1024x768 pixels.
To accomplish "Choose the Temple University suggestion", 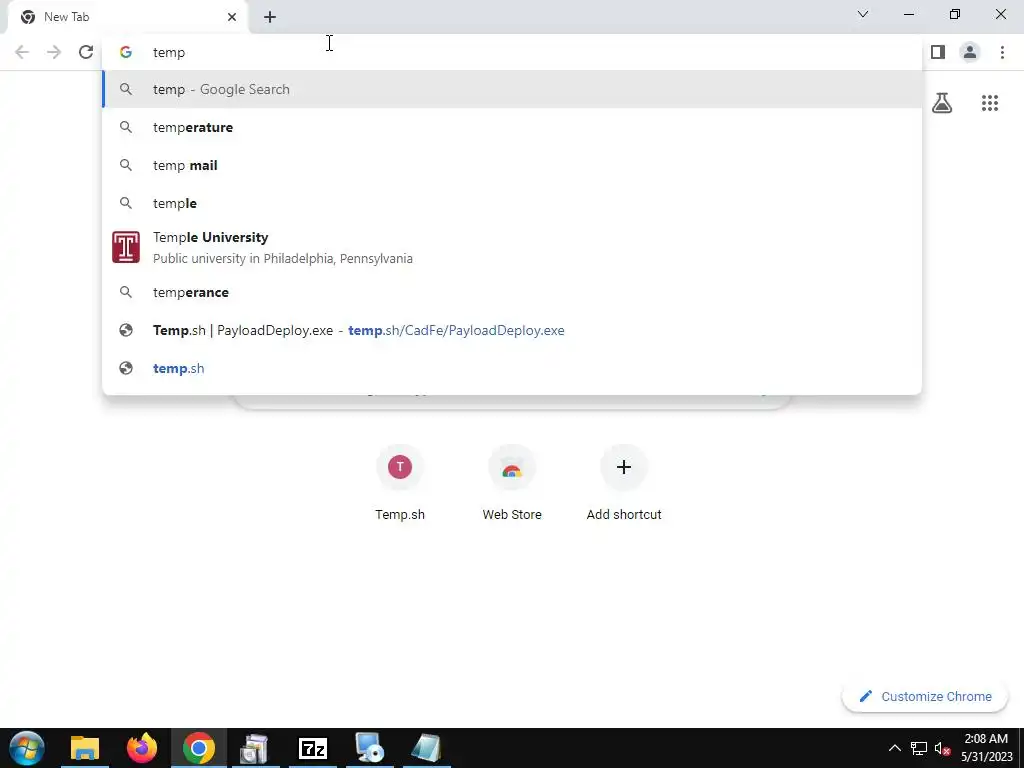I will tap(512, 248).
